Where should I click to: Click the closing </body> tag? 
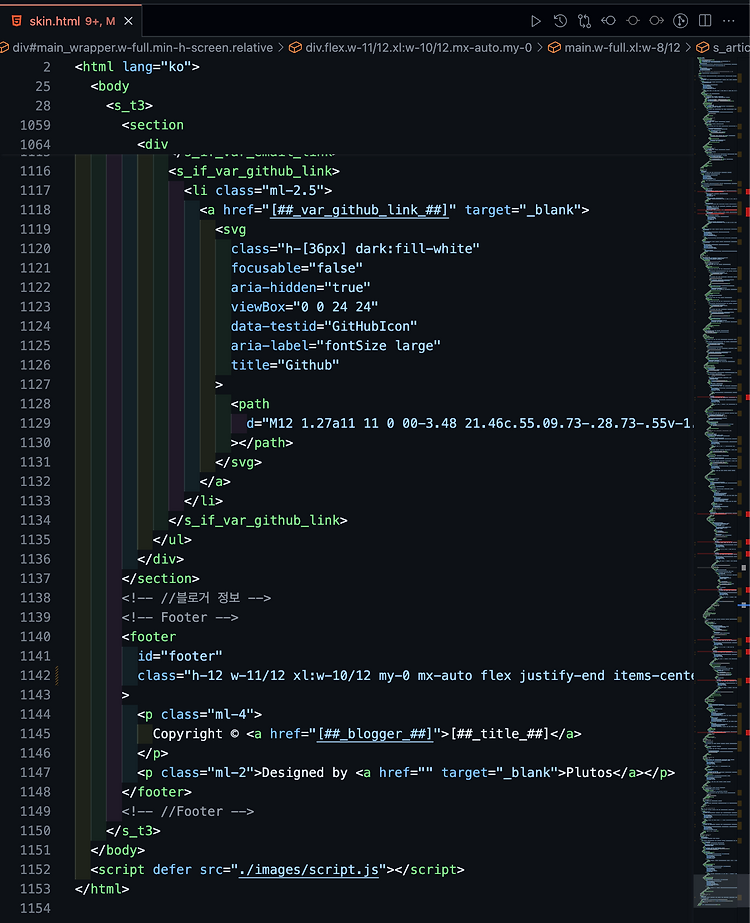point(118,851)
